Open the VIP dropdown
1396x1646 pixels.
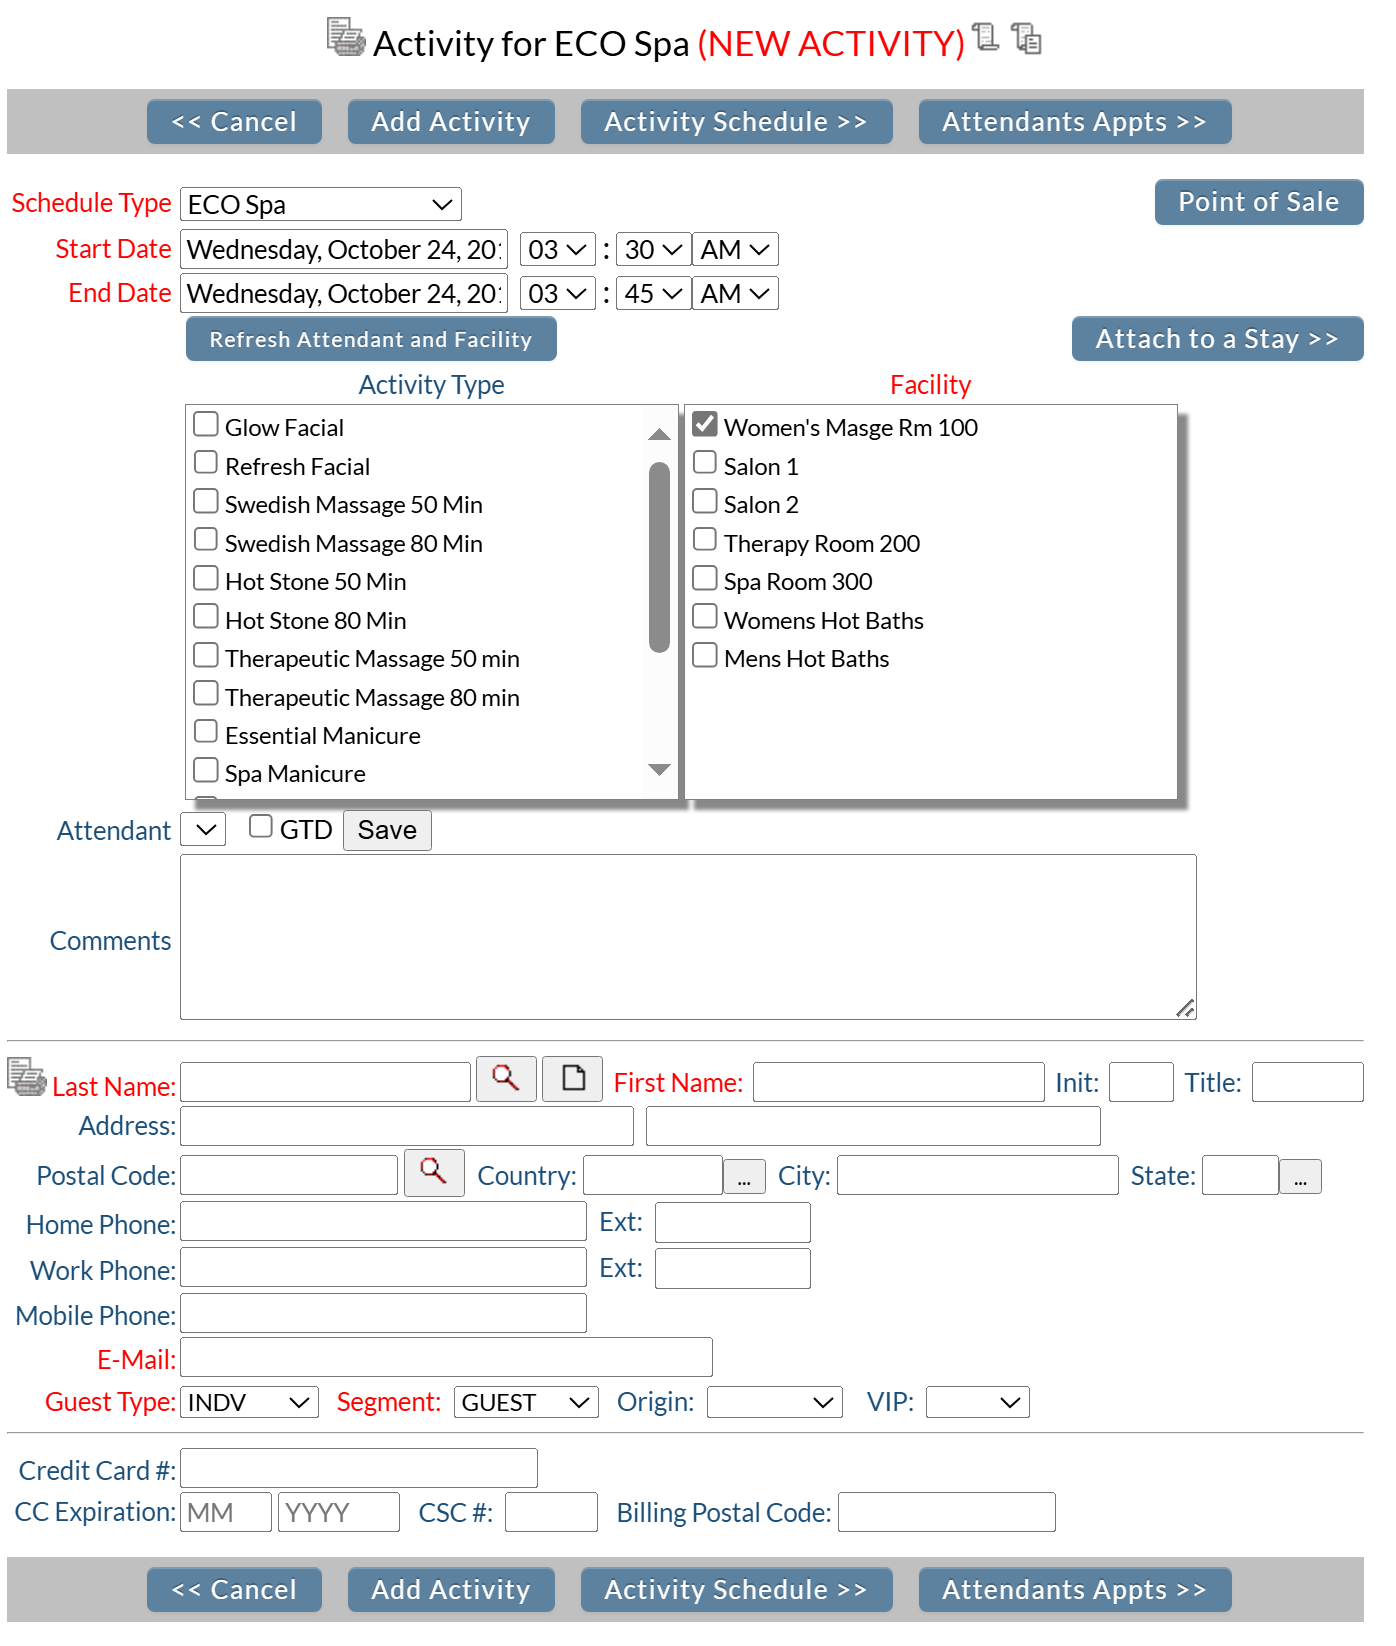point(978,1402)
